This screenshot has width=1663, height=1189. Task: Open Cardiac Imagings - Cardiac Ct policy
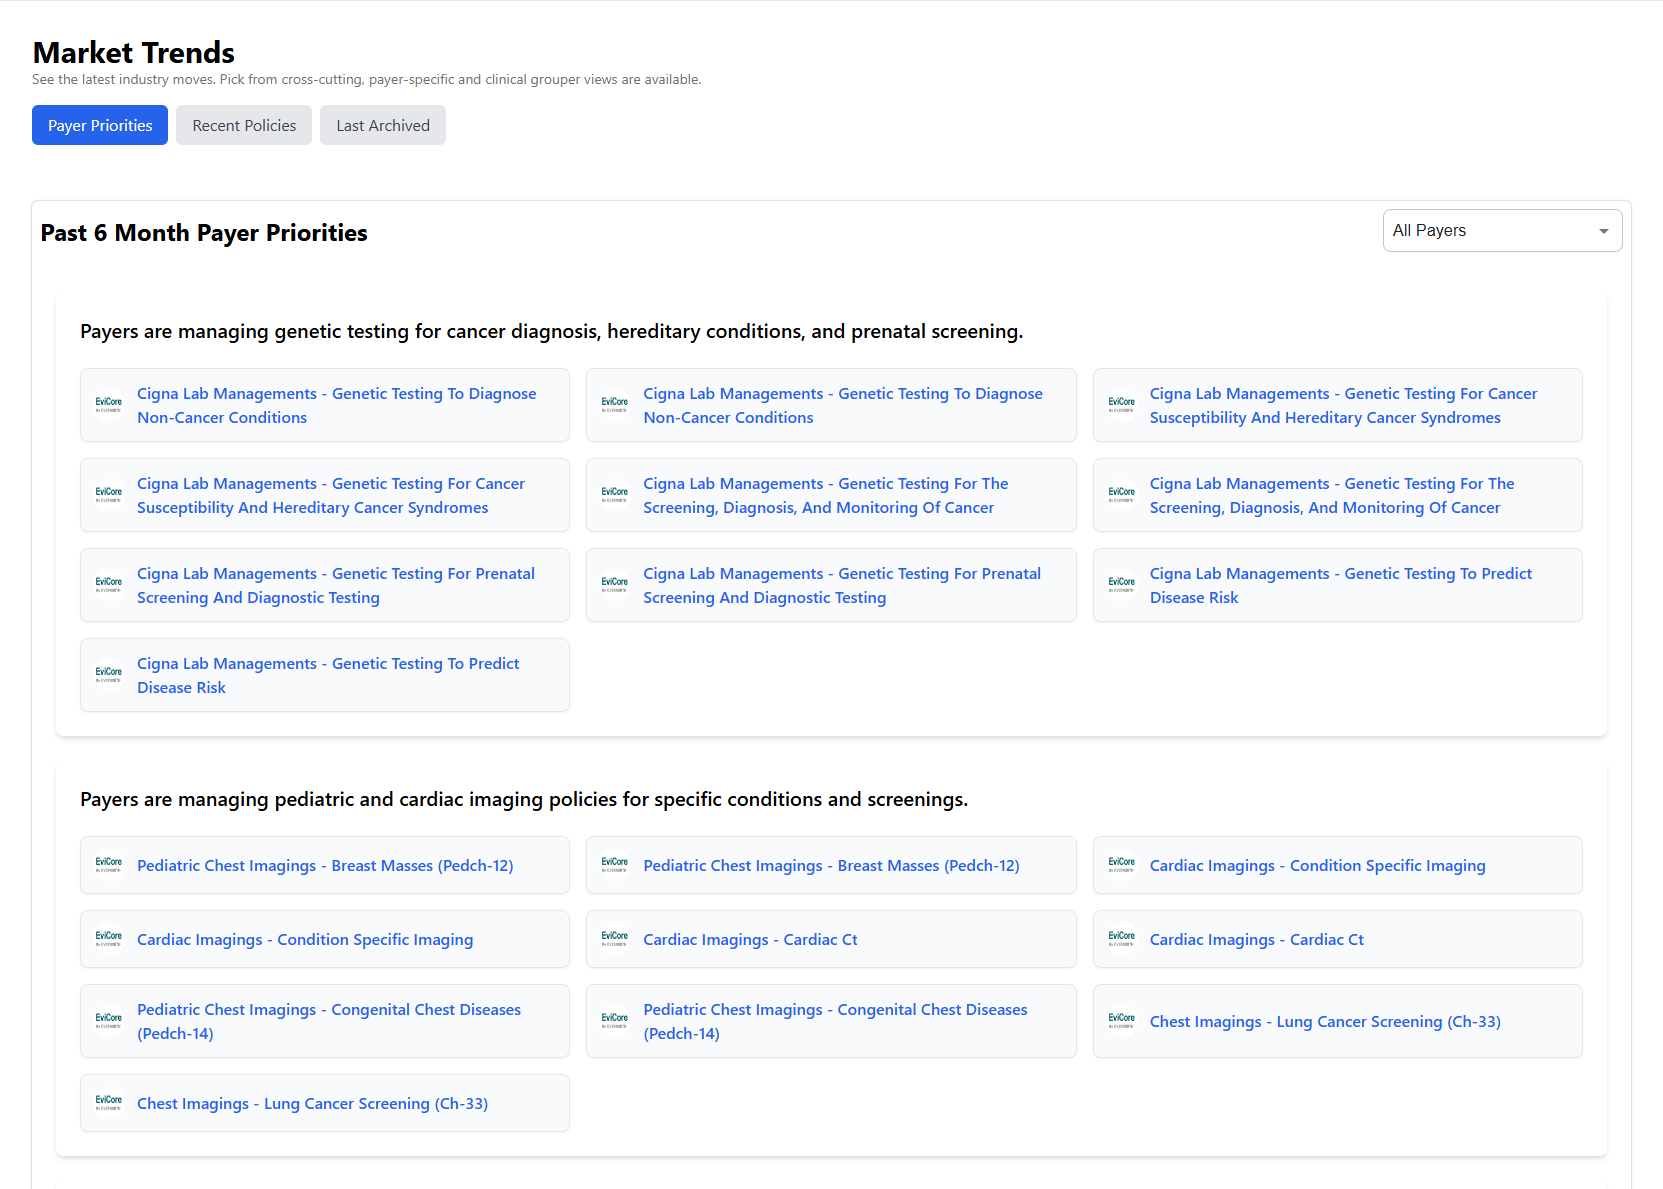click(750, 939)
